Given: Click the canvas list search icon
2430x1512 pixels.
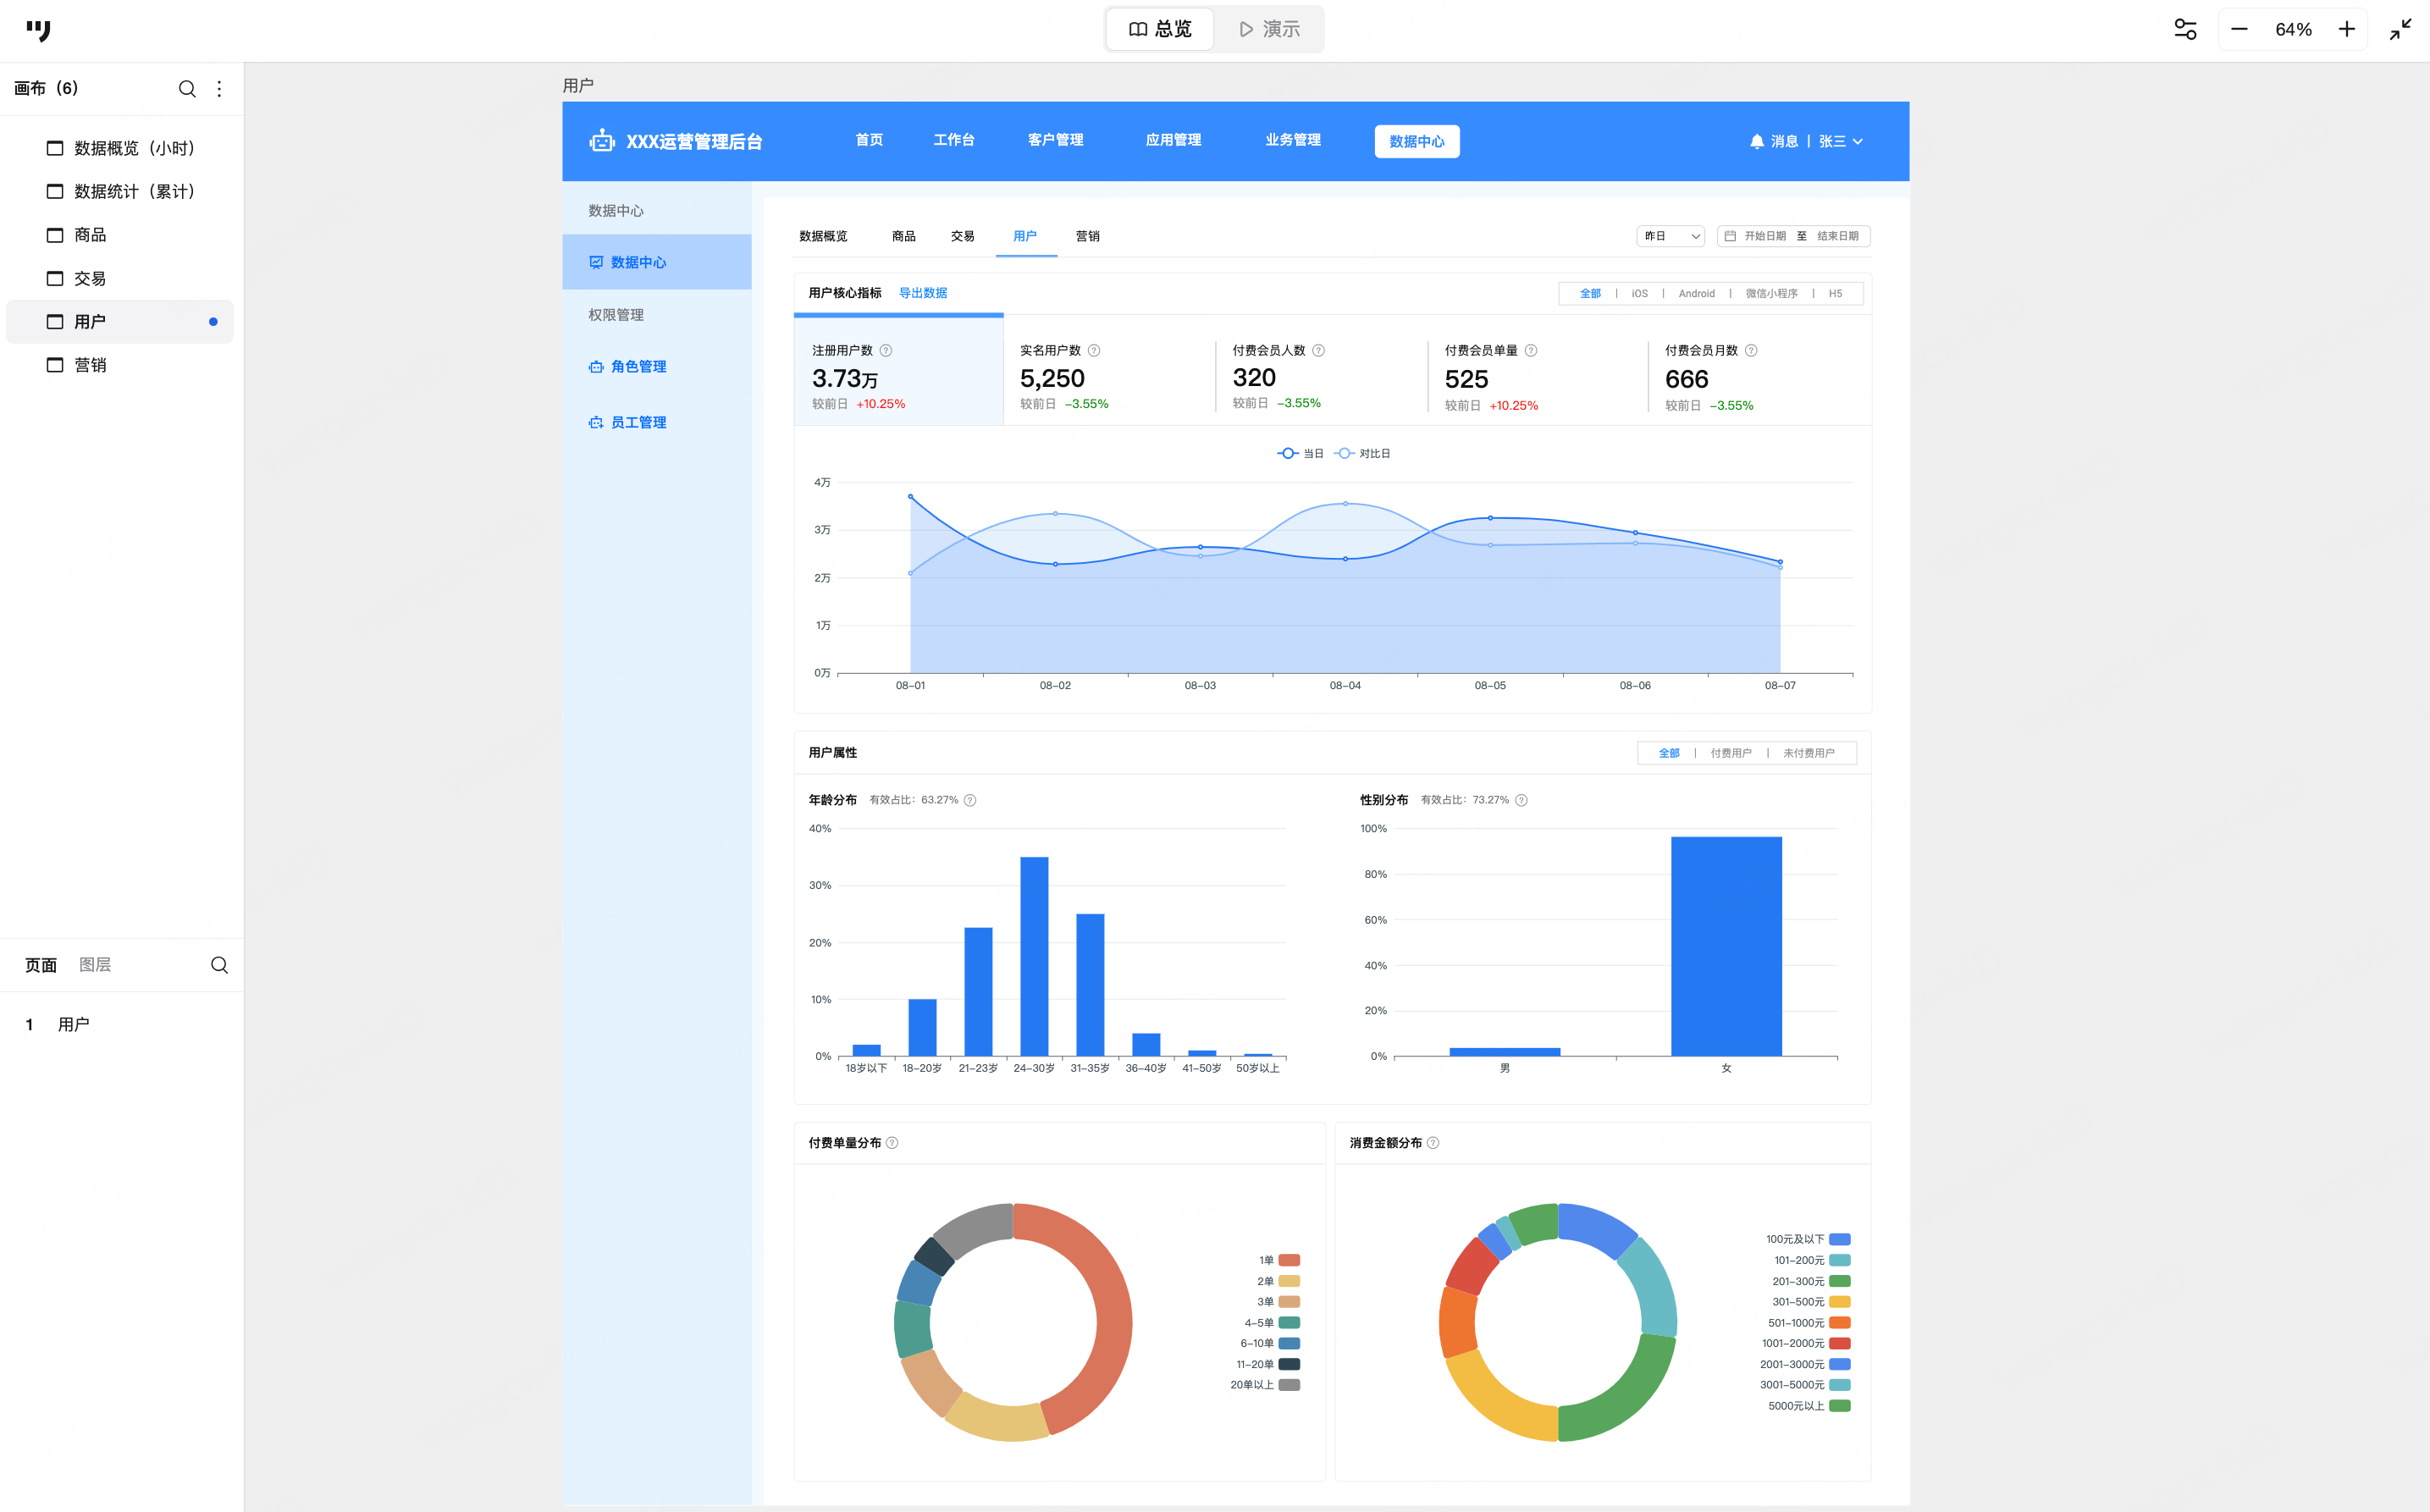Looking at the screenshot, I should 187,89.
